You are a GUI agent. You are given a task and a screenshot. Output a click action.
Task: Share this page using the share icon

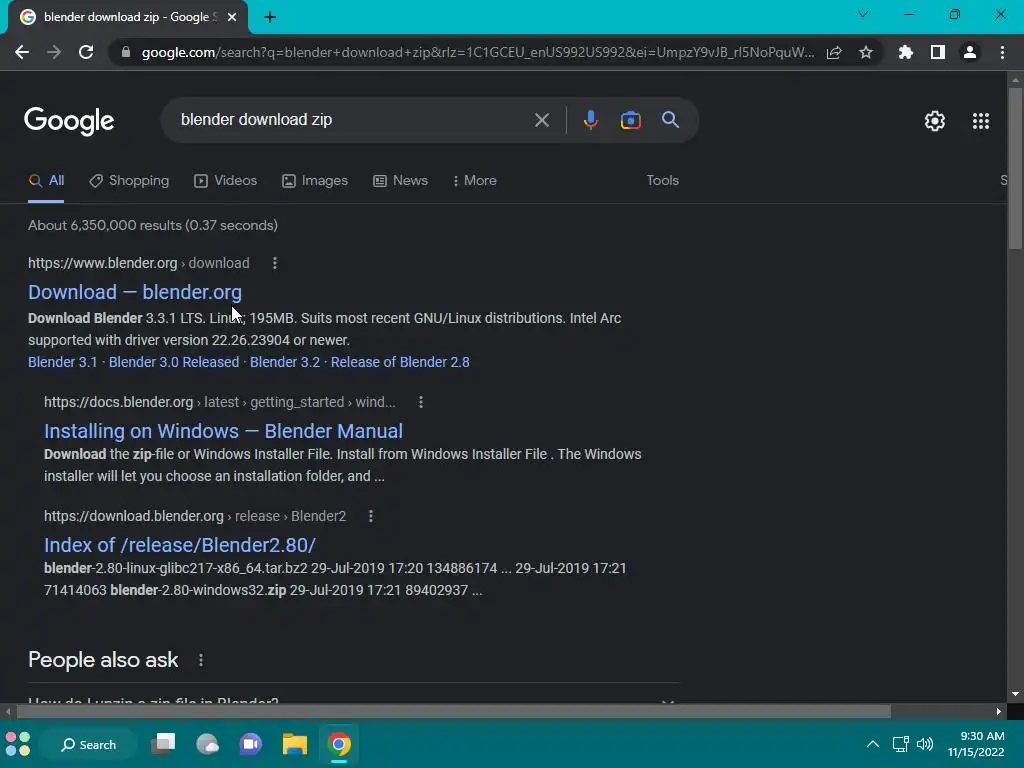click(x=834, y=52)
